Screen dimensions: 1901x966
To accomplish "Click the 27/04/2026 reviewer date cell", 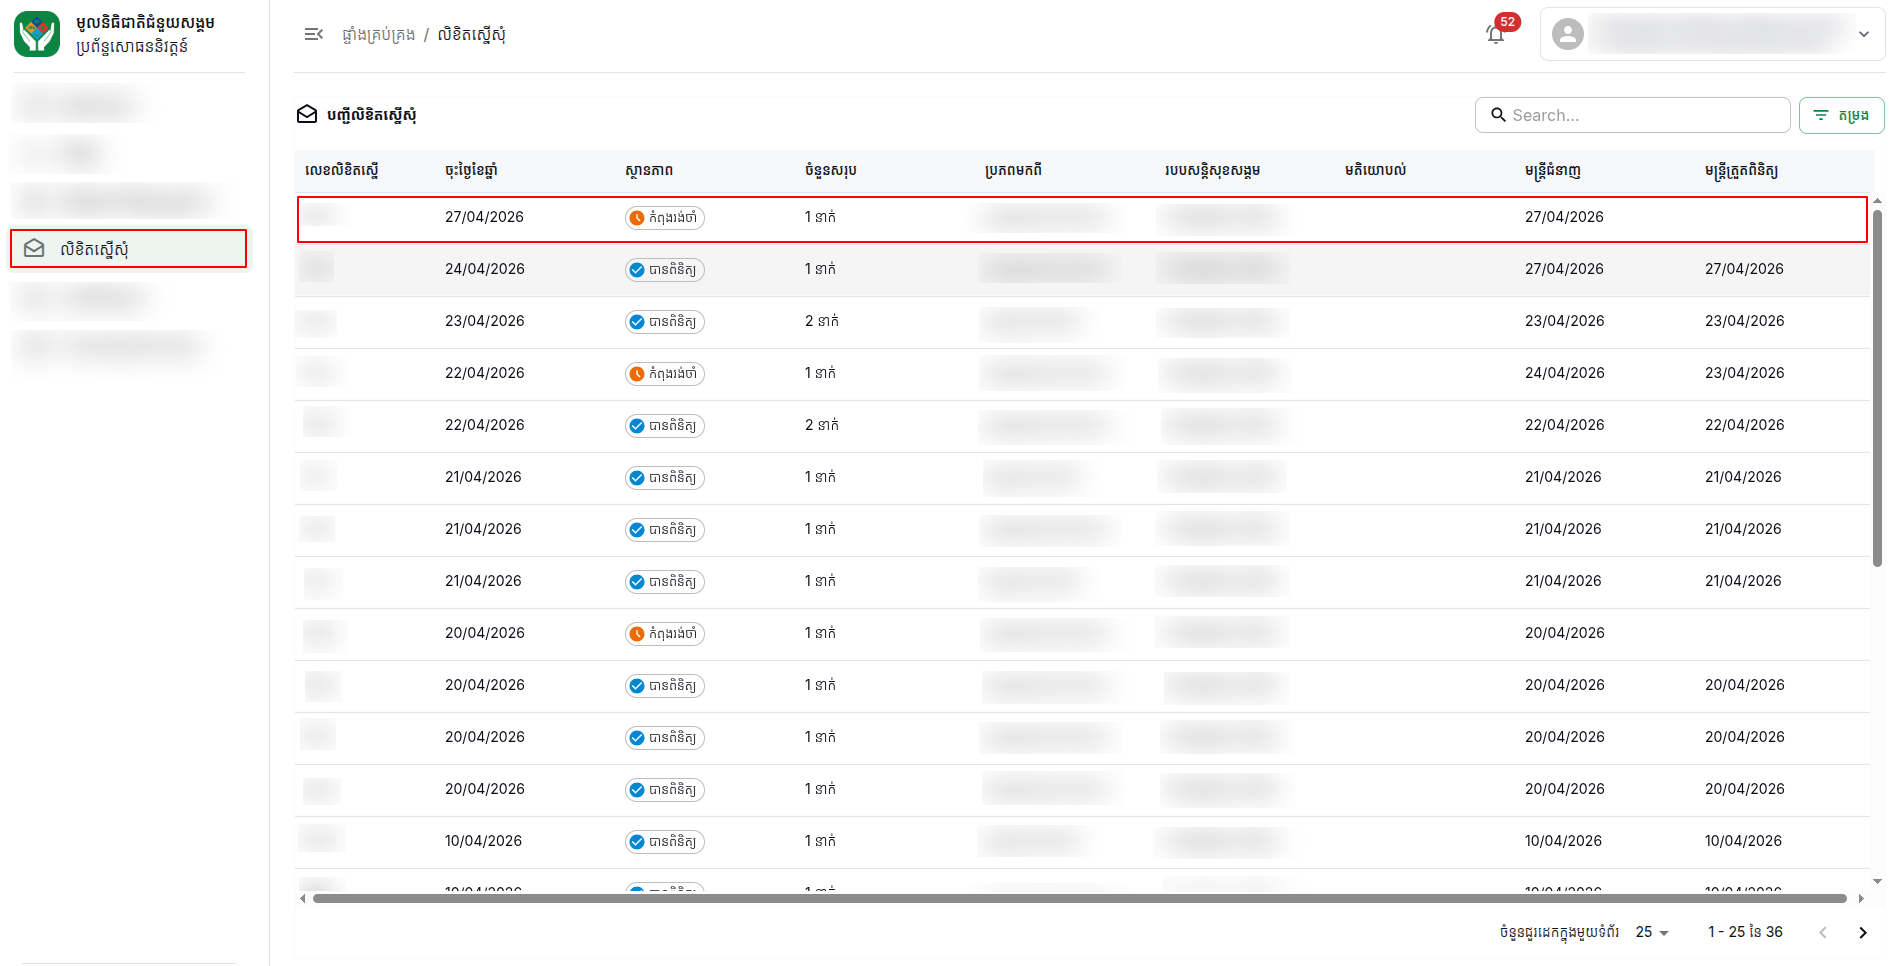I will point(1744,269).
